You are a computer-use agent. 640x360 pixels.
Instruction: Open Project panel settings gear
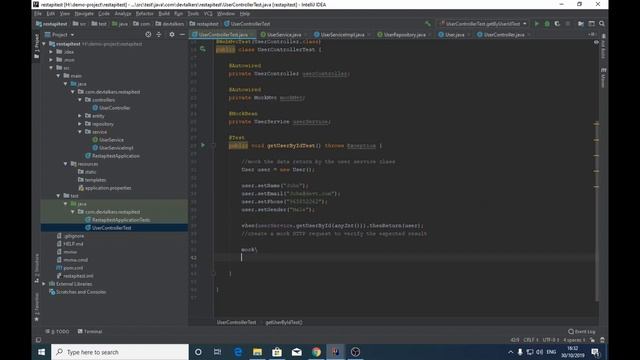click(x=172, y=35)
